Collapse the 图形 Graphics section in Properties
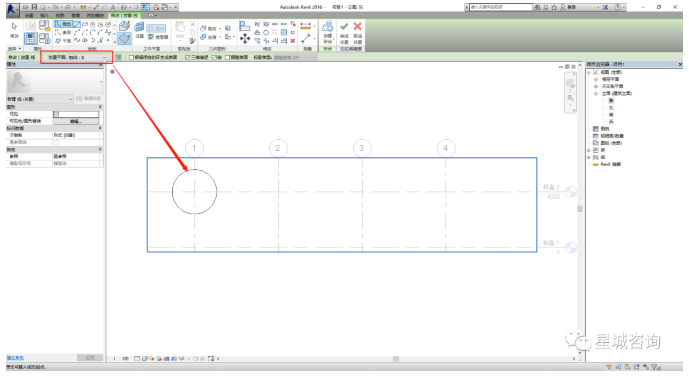Viewport: 689px width, 377px height. point(100,107)
